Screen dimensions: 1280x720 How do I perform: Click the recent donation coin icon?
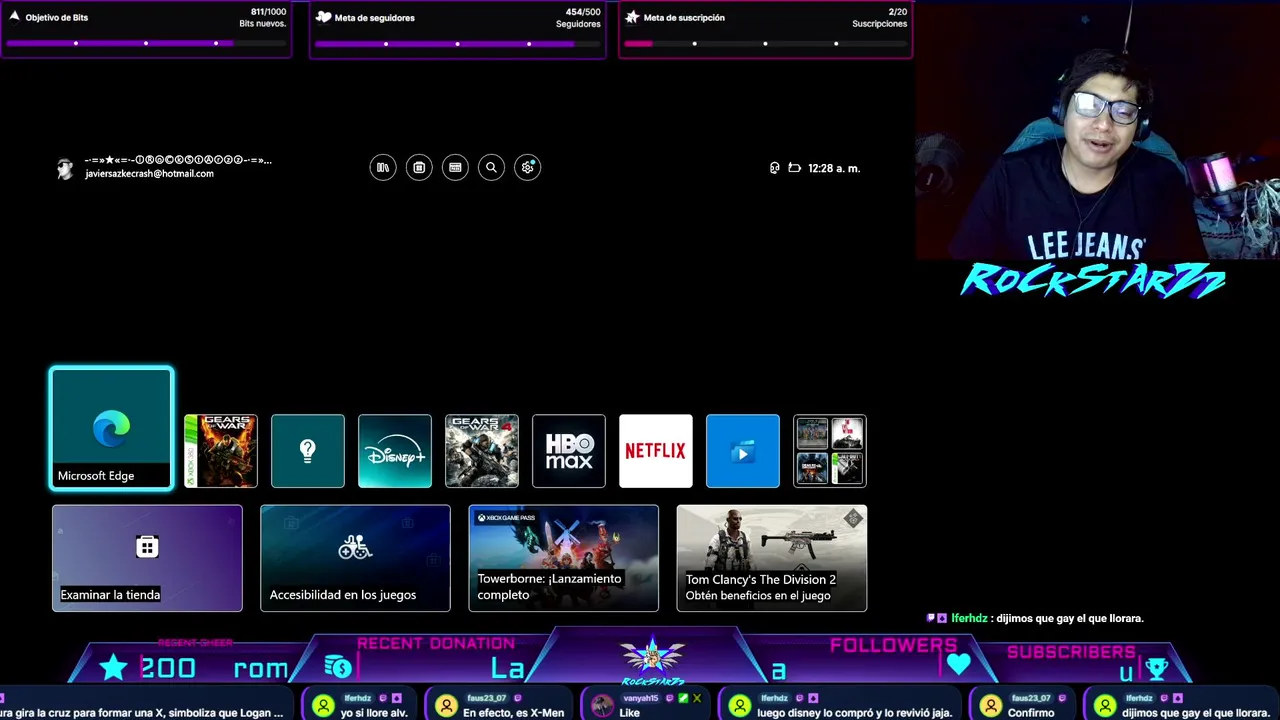[x=338, y=667]
